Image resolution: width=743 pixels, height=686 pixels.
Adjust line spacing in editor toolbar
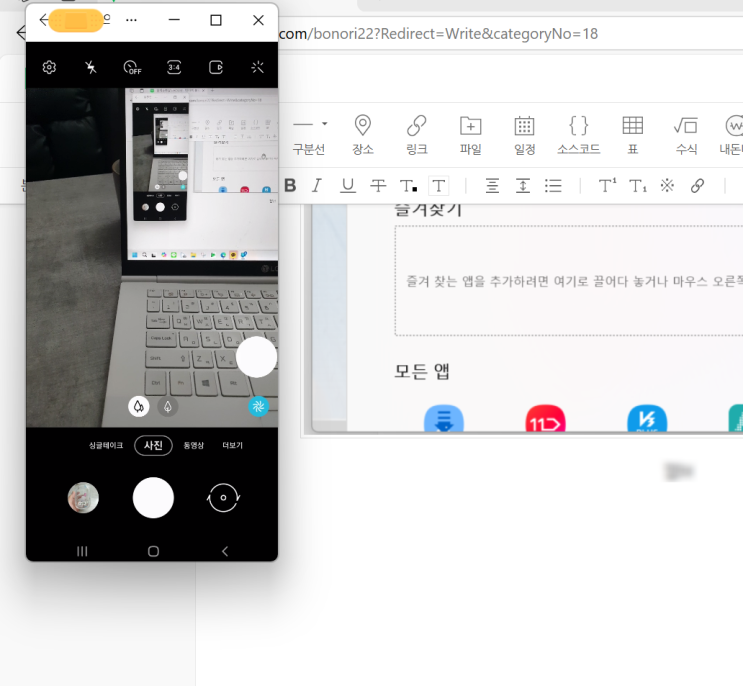pyautogui.click(x=523, y=185)
